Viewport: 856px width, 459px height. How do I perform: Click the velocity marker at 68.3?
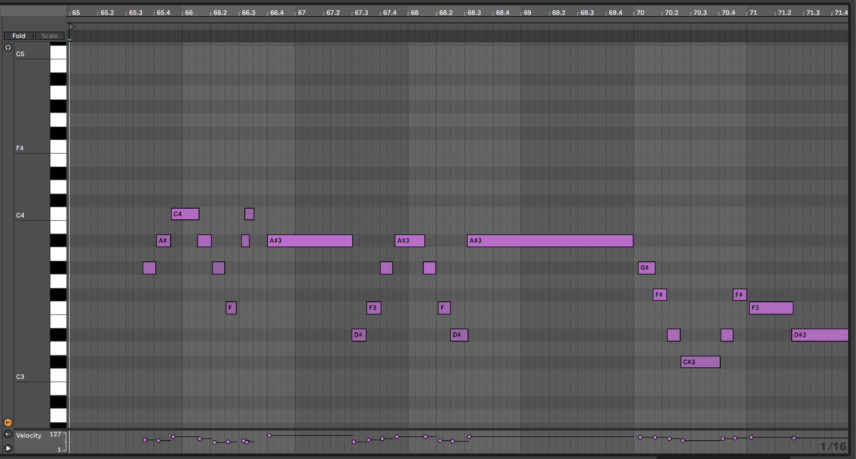click(469, 437)
